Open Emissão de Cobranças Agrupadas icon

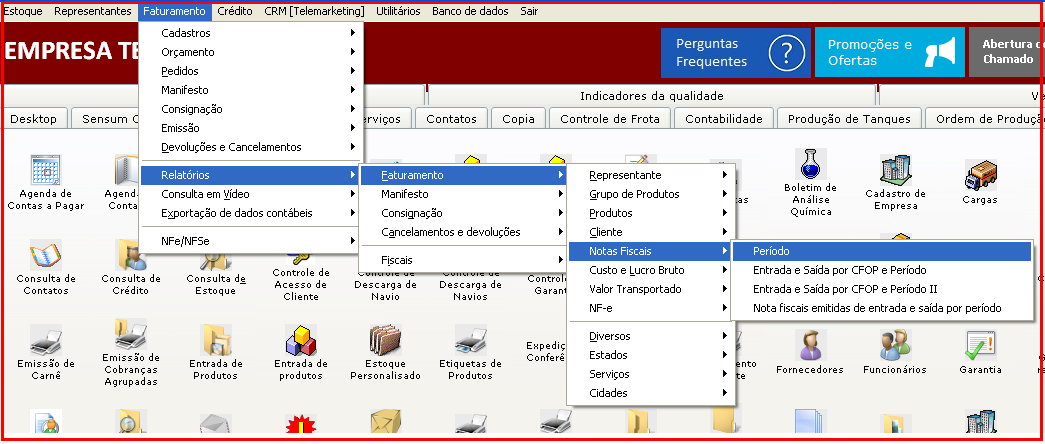131,334
